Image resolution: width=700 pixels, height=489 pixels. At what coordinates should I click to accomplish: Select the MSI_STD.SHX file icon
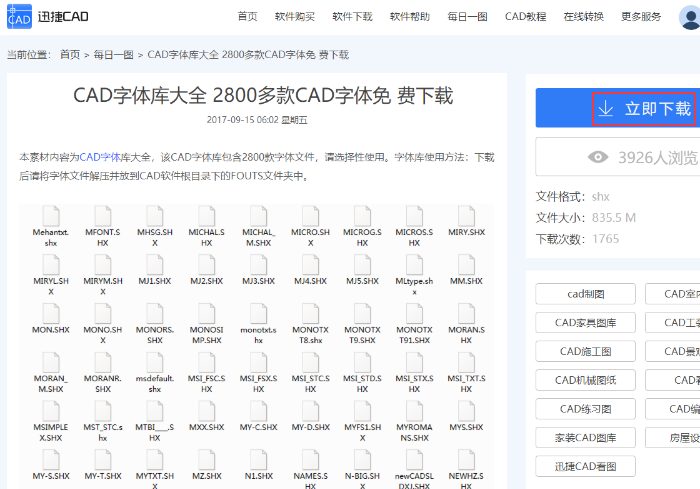(362, 362)
